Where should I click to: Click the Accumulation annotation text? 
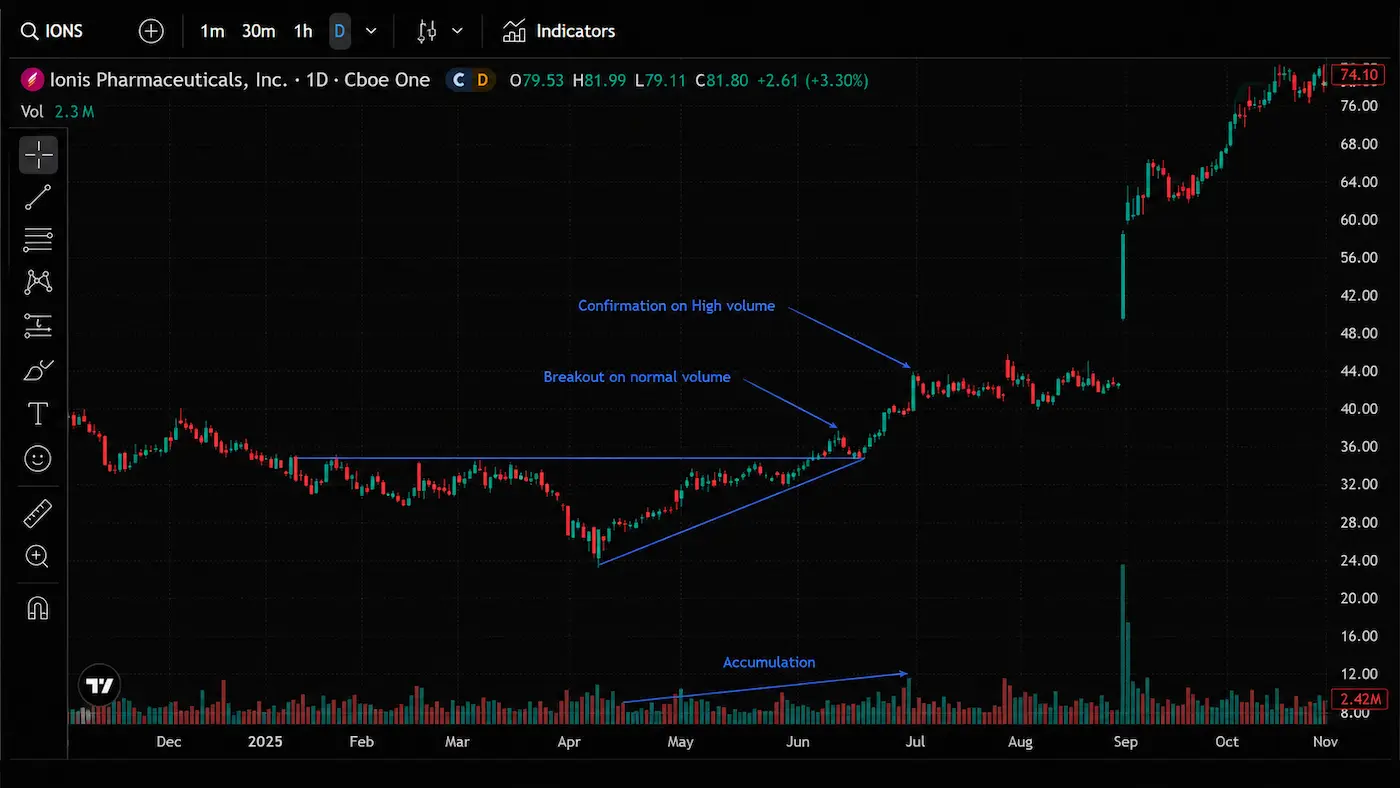(769, 662)
